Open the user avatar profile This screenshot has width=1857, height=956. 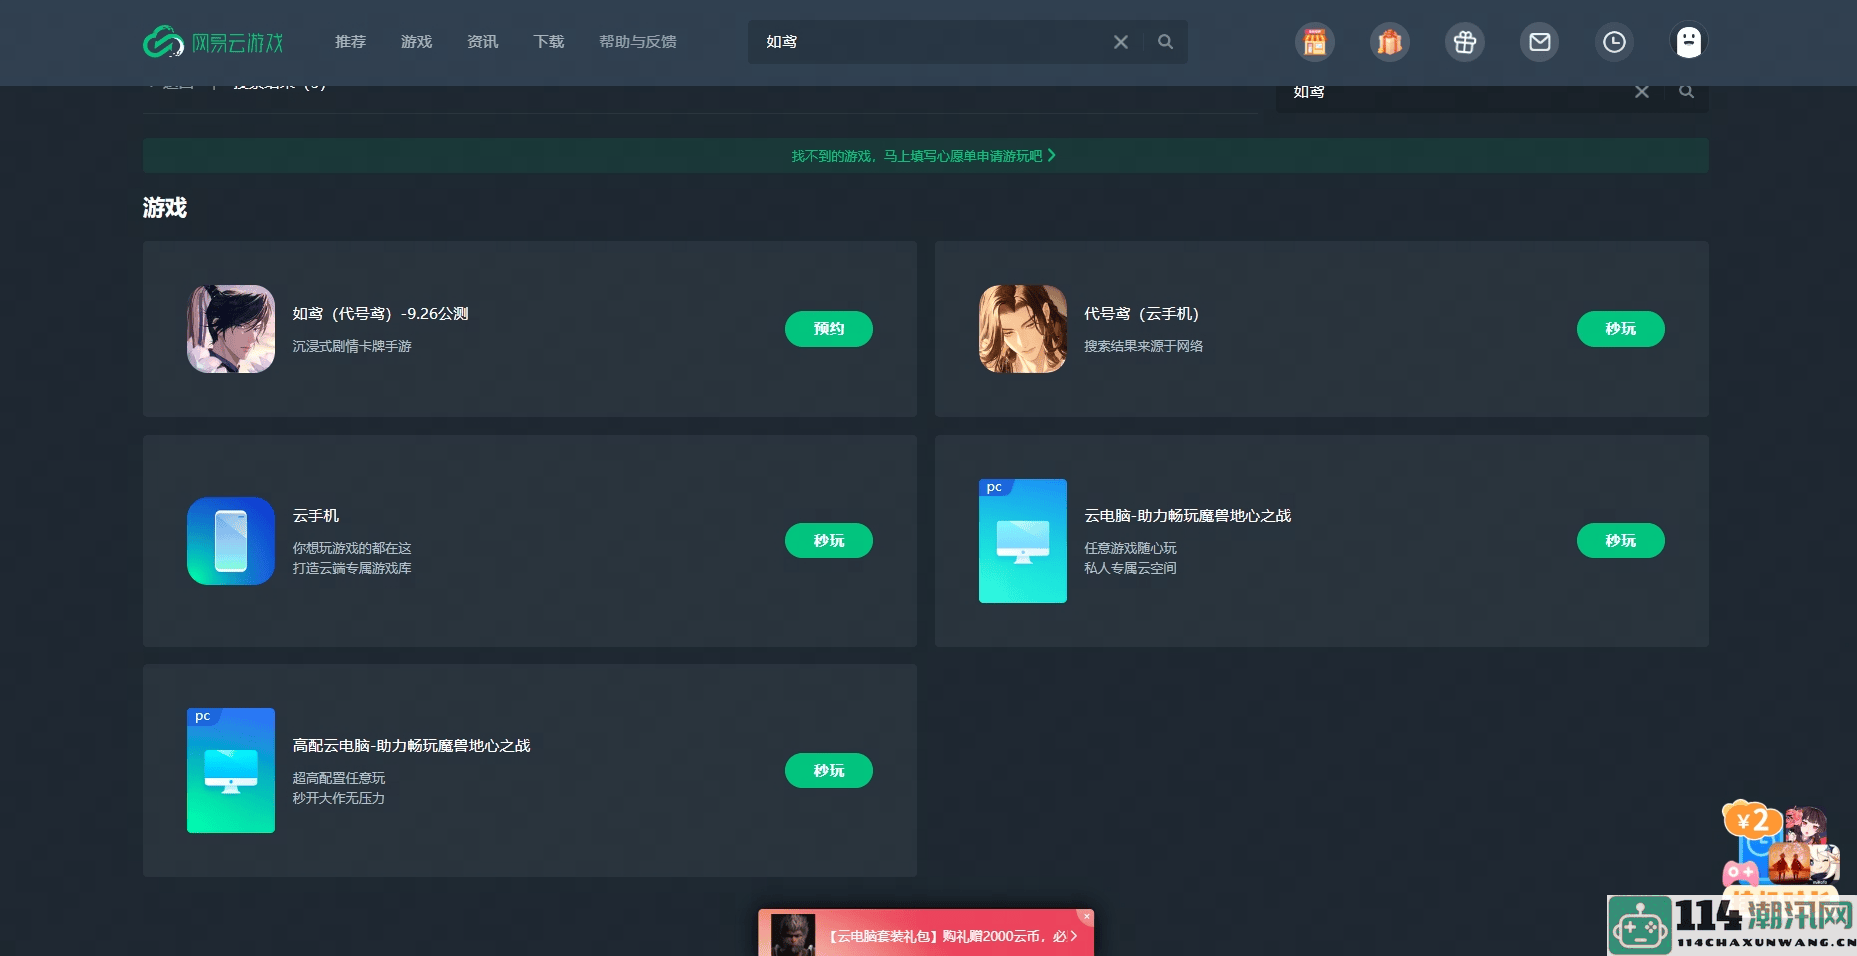(x=1689, y=42)
